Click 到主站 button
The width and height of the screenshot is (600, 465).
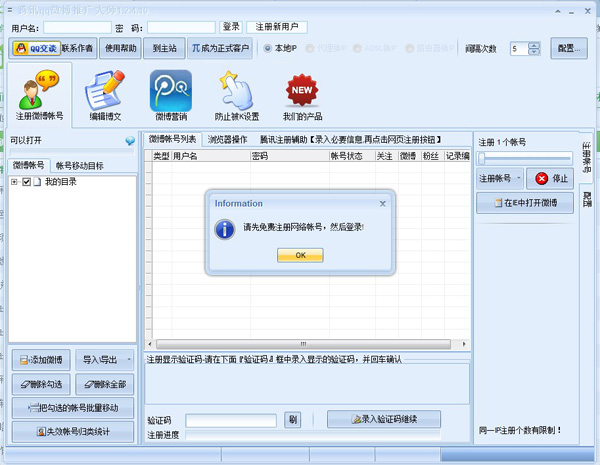[164, 48]
